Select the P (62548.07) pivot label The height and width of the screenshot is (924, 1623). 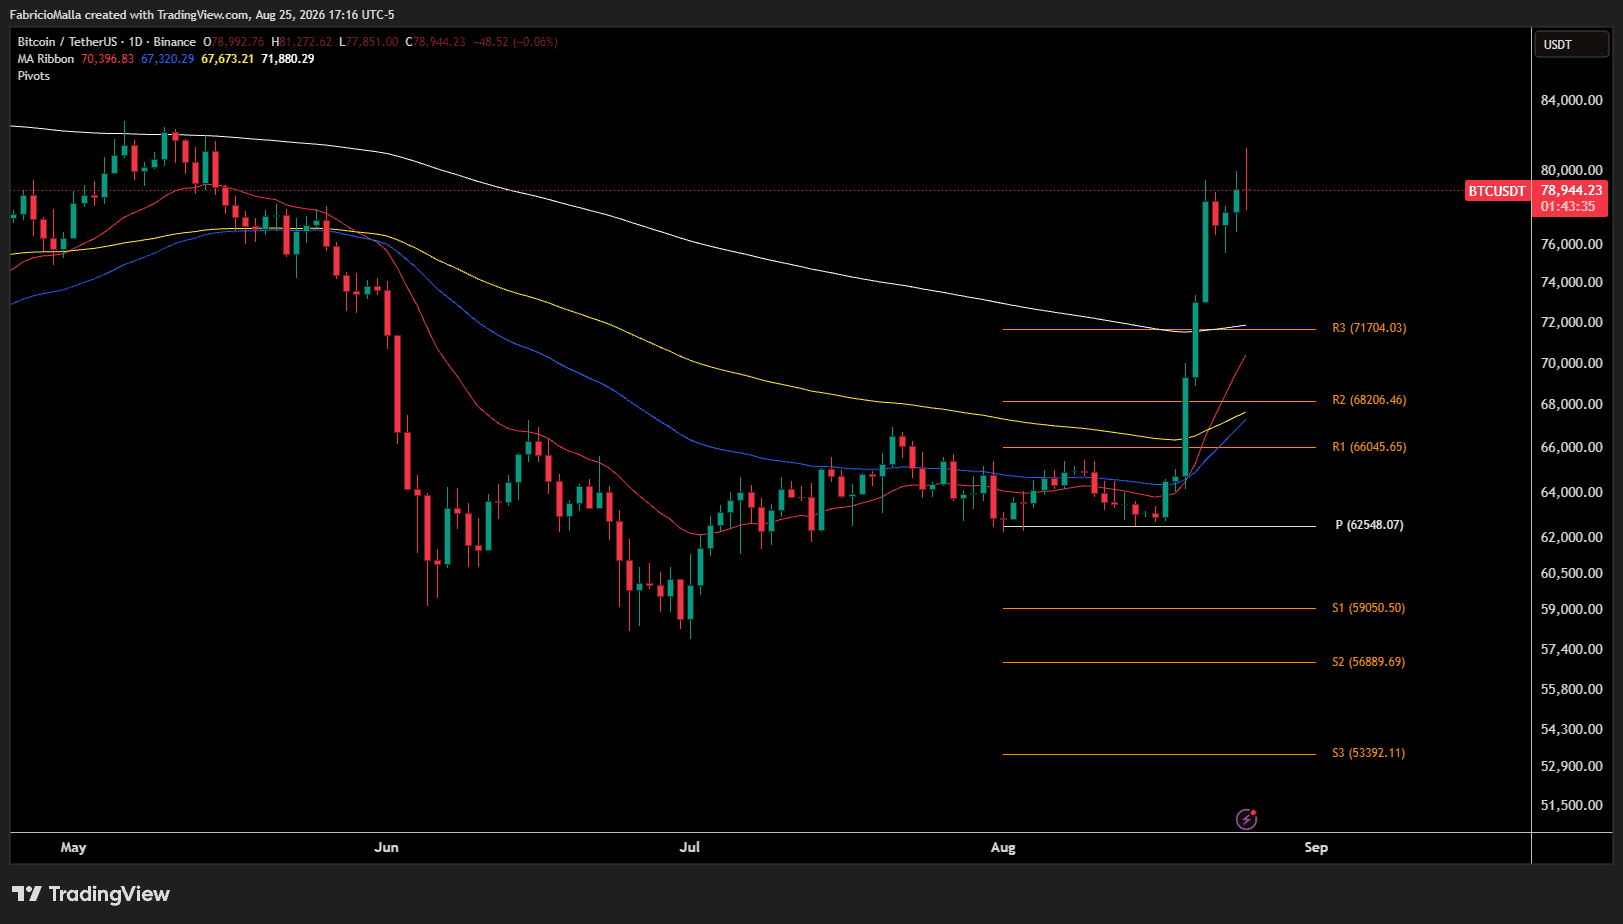1369,525
